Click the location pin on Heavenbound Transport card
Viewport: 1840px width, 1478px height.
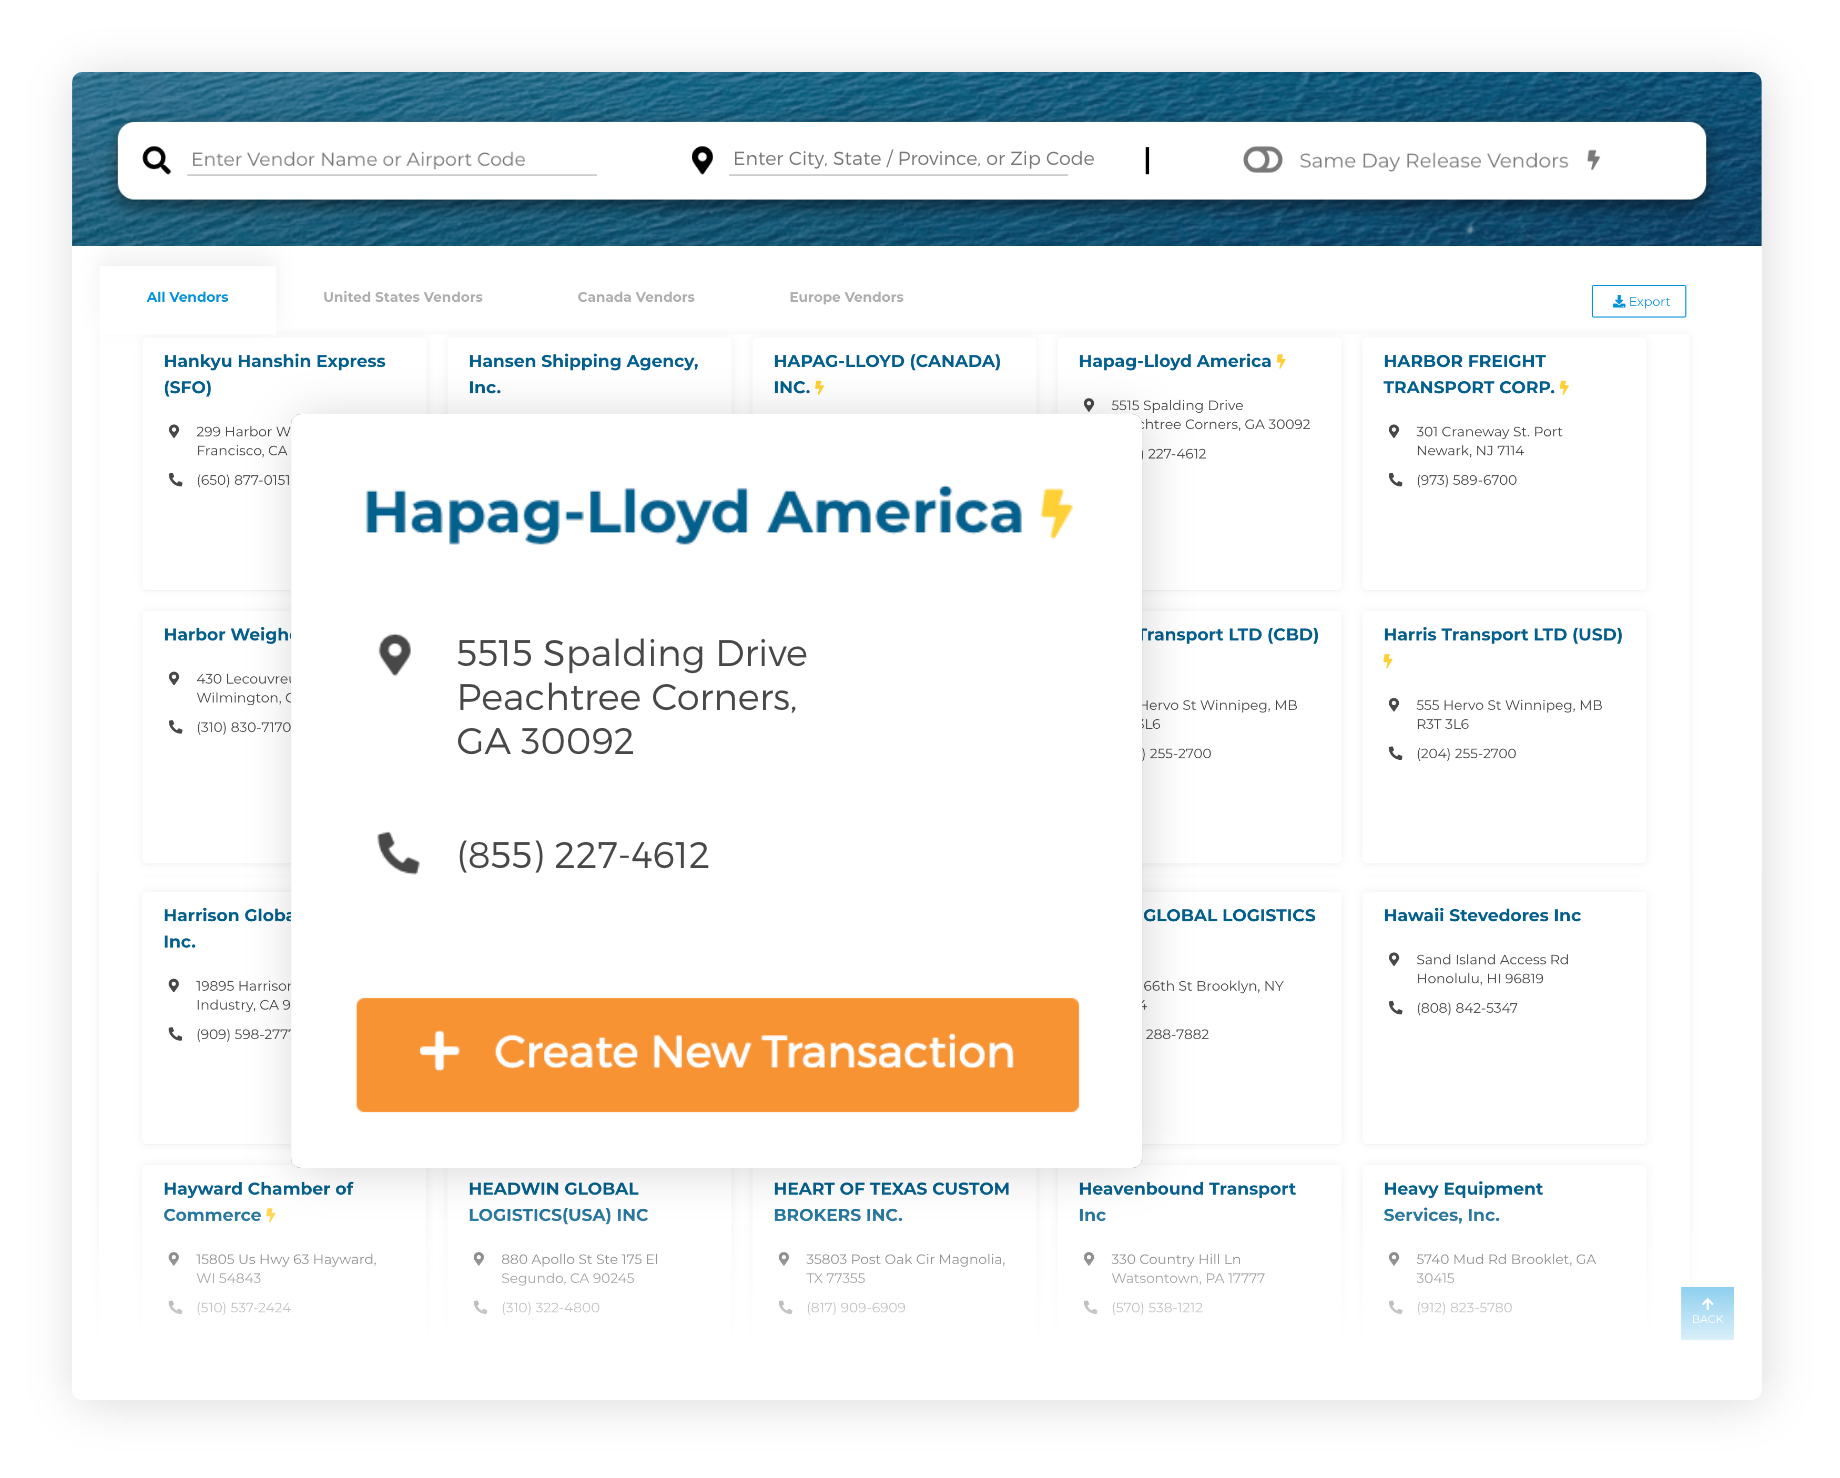tap(1089, 1259)
